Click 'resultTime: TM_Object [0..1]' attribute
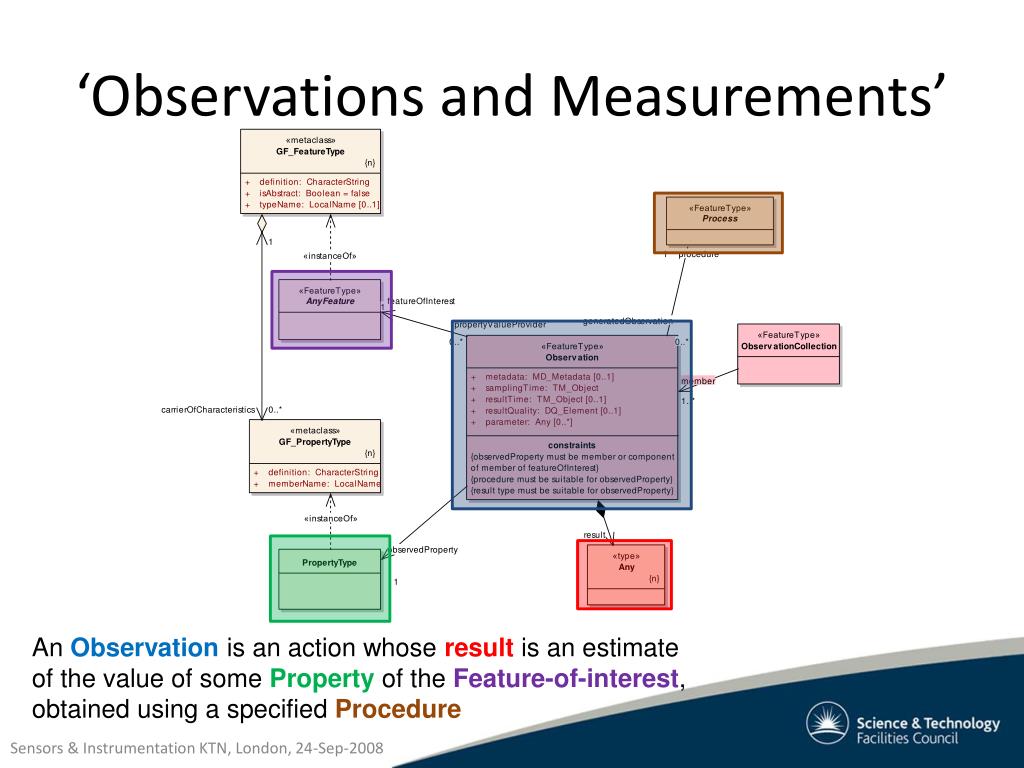 545,399
